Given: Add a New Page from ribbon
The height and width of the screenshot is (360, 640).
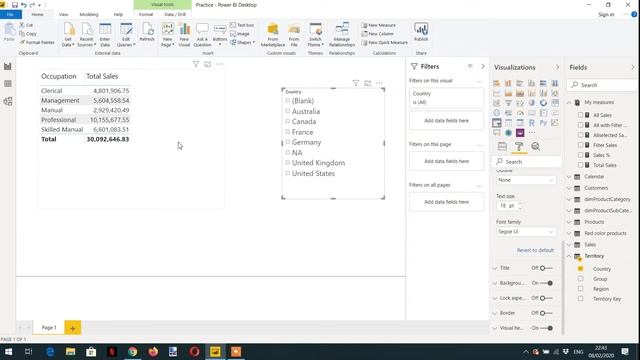Looking at the screenshot, I should pos(167,35).
